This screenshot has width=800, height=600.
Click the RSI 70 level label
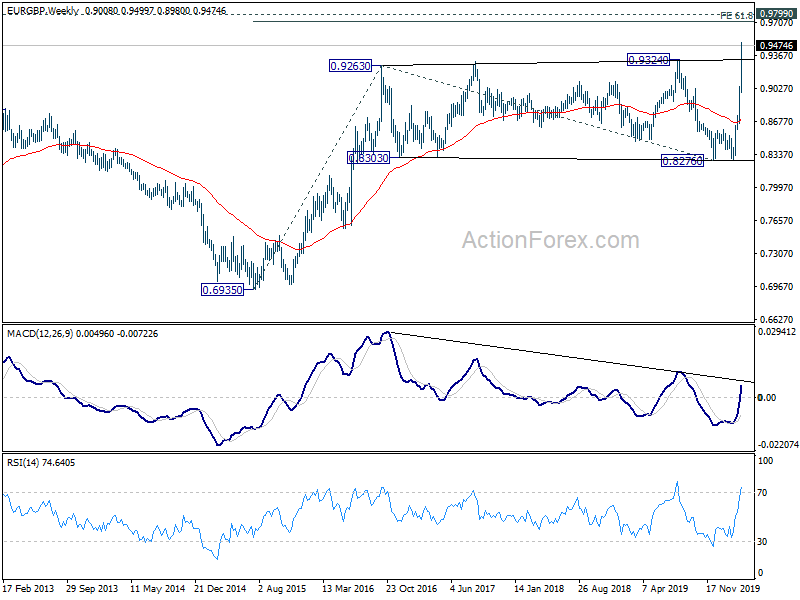pyautogui.click(x=762, y=493)
